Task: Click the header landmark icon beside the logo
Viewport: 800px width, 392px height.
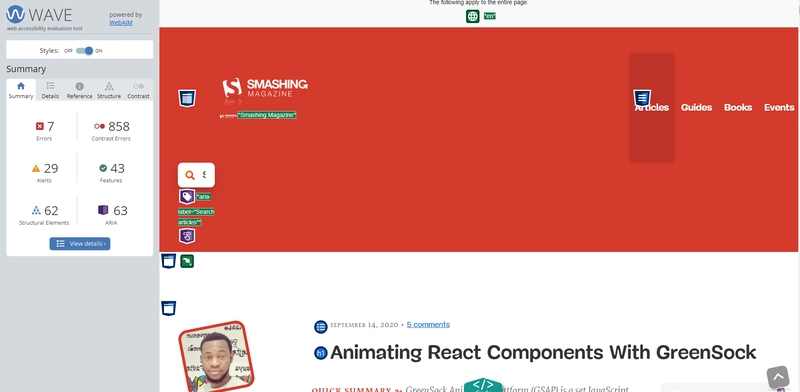Action: click(187, 98)
